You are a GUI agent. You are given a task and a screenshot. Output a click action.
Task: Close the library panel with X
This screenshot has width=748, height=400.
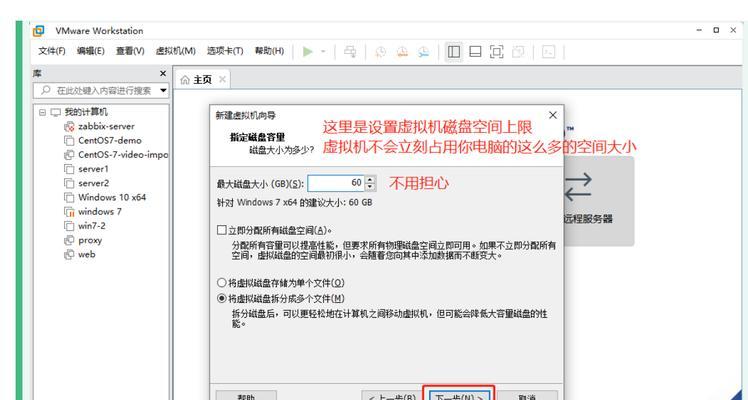163,73
